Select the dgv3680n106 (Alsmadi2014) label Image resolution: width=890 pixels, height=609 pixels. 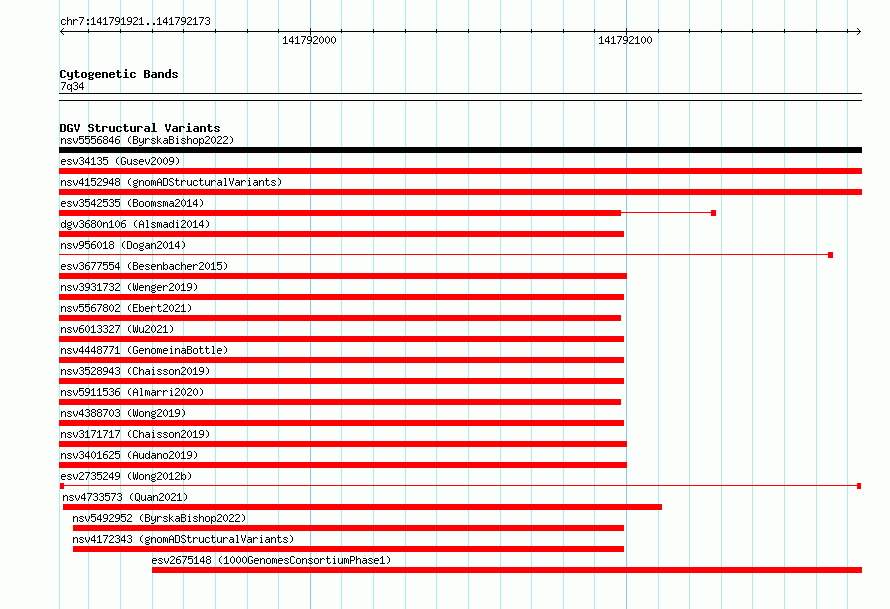click(x=135, y=224)
